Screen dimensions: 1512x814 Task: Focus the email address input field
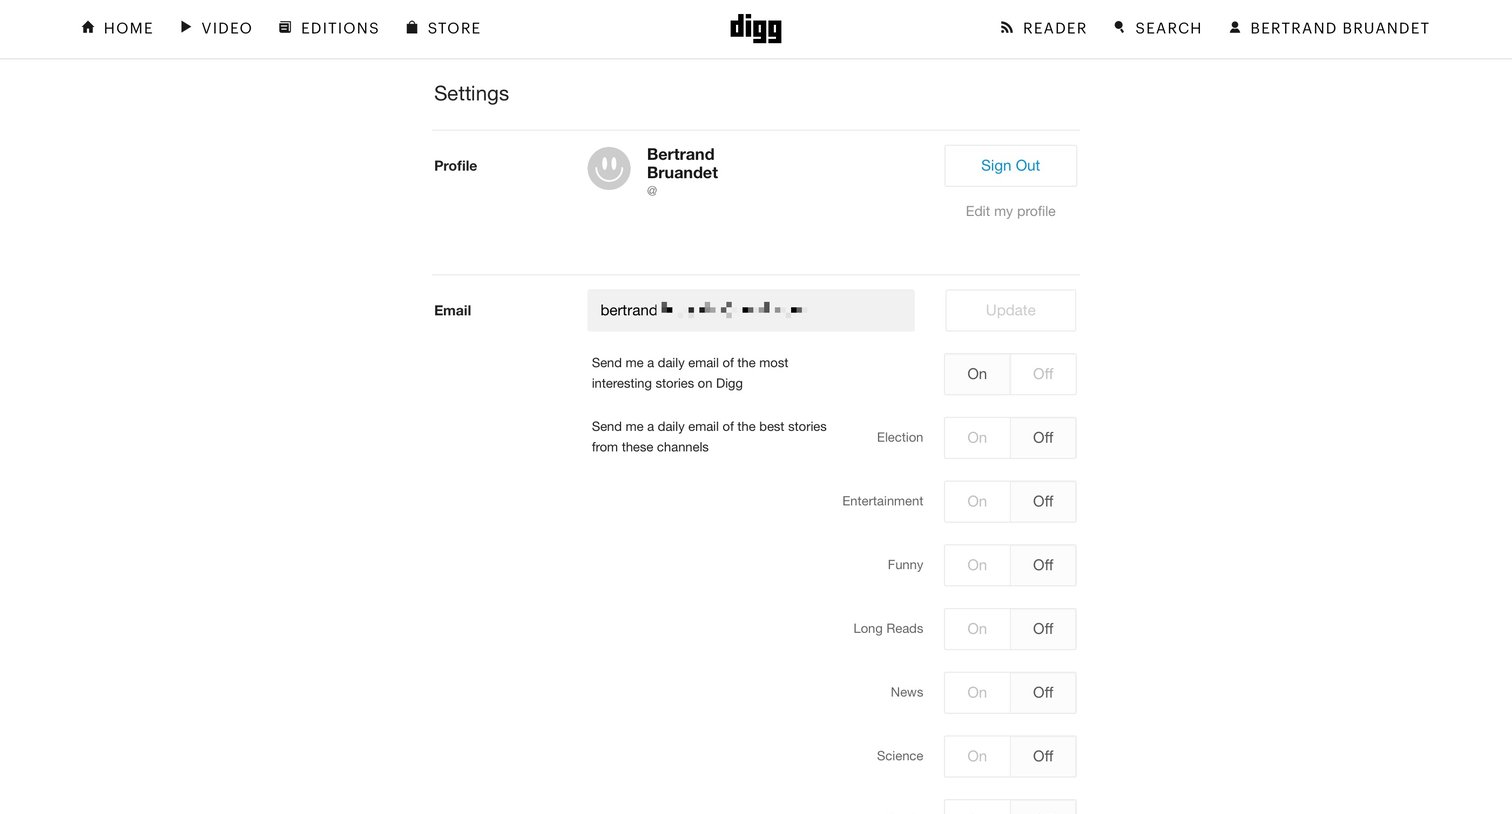tap(751, 310)
